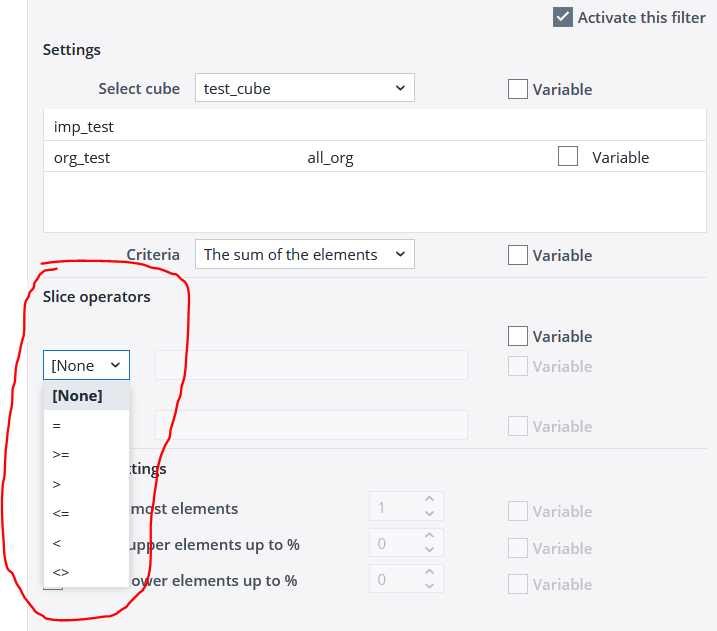717x631 pixels.
Task: Open the Select cube dropdown
Action: click(x=304, y=88)
